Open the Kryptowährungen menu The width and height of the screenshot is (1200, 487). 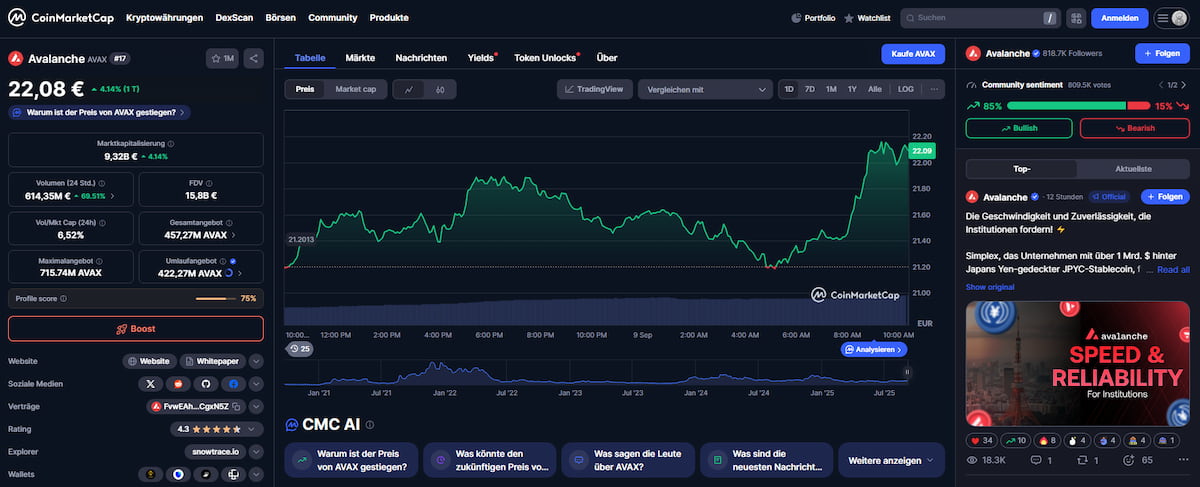164,18
